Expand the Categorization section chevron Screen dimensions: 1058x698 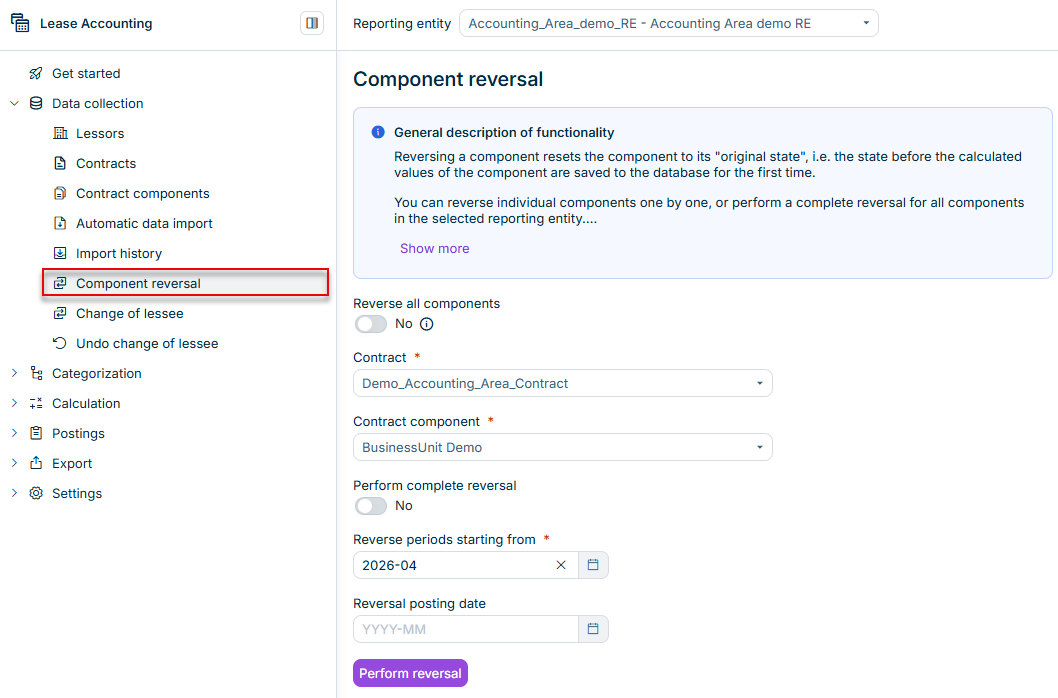(x=14, y=373)
